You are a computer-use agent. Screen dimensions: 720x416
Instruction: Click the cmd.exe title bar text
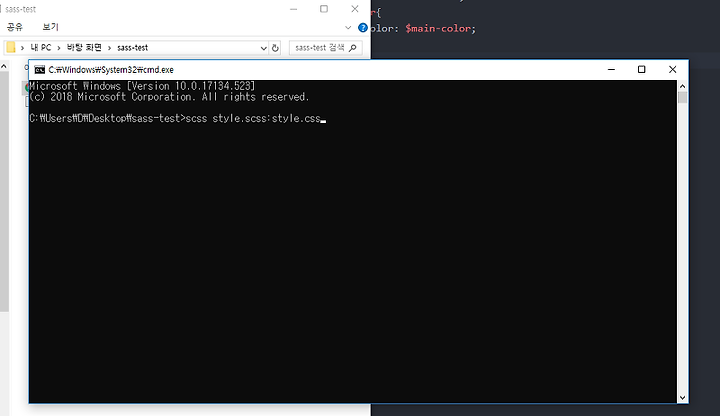(111, 70)
